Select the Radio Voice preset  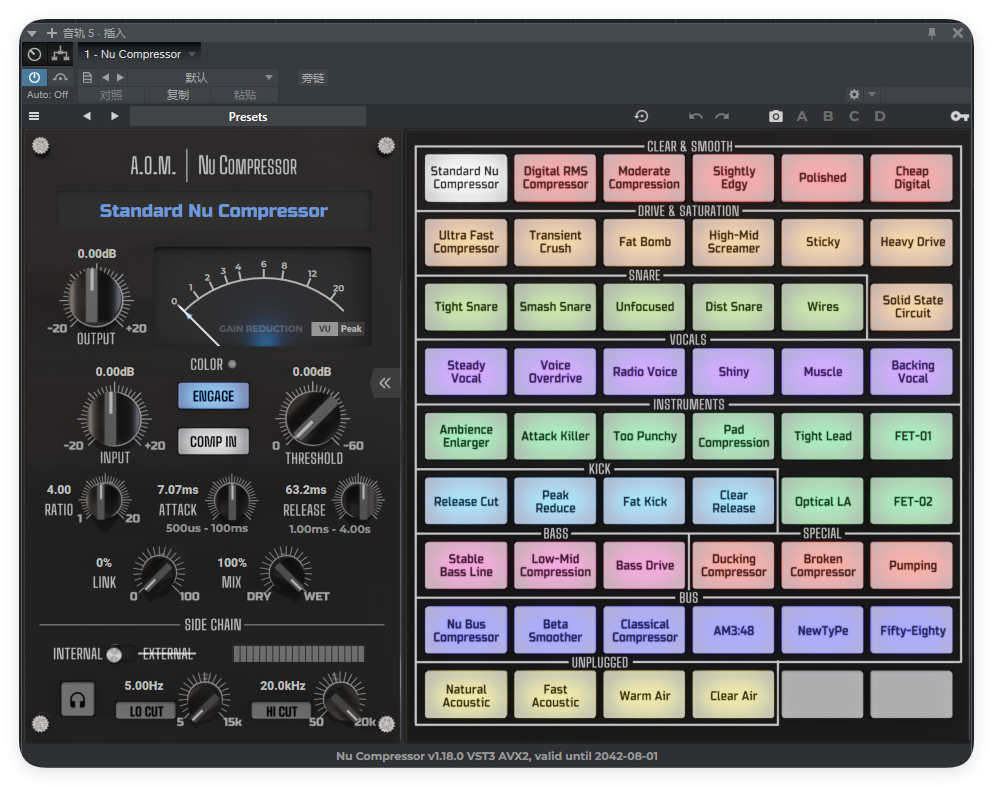click(x=645, y=372)
